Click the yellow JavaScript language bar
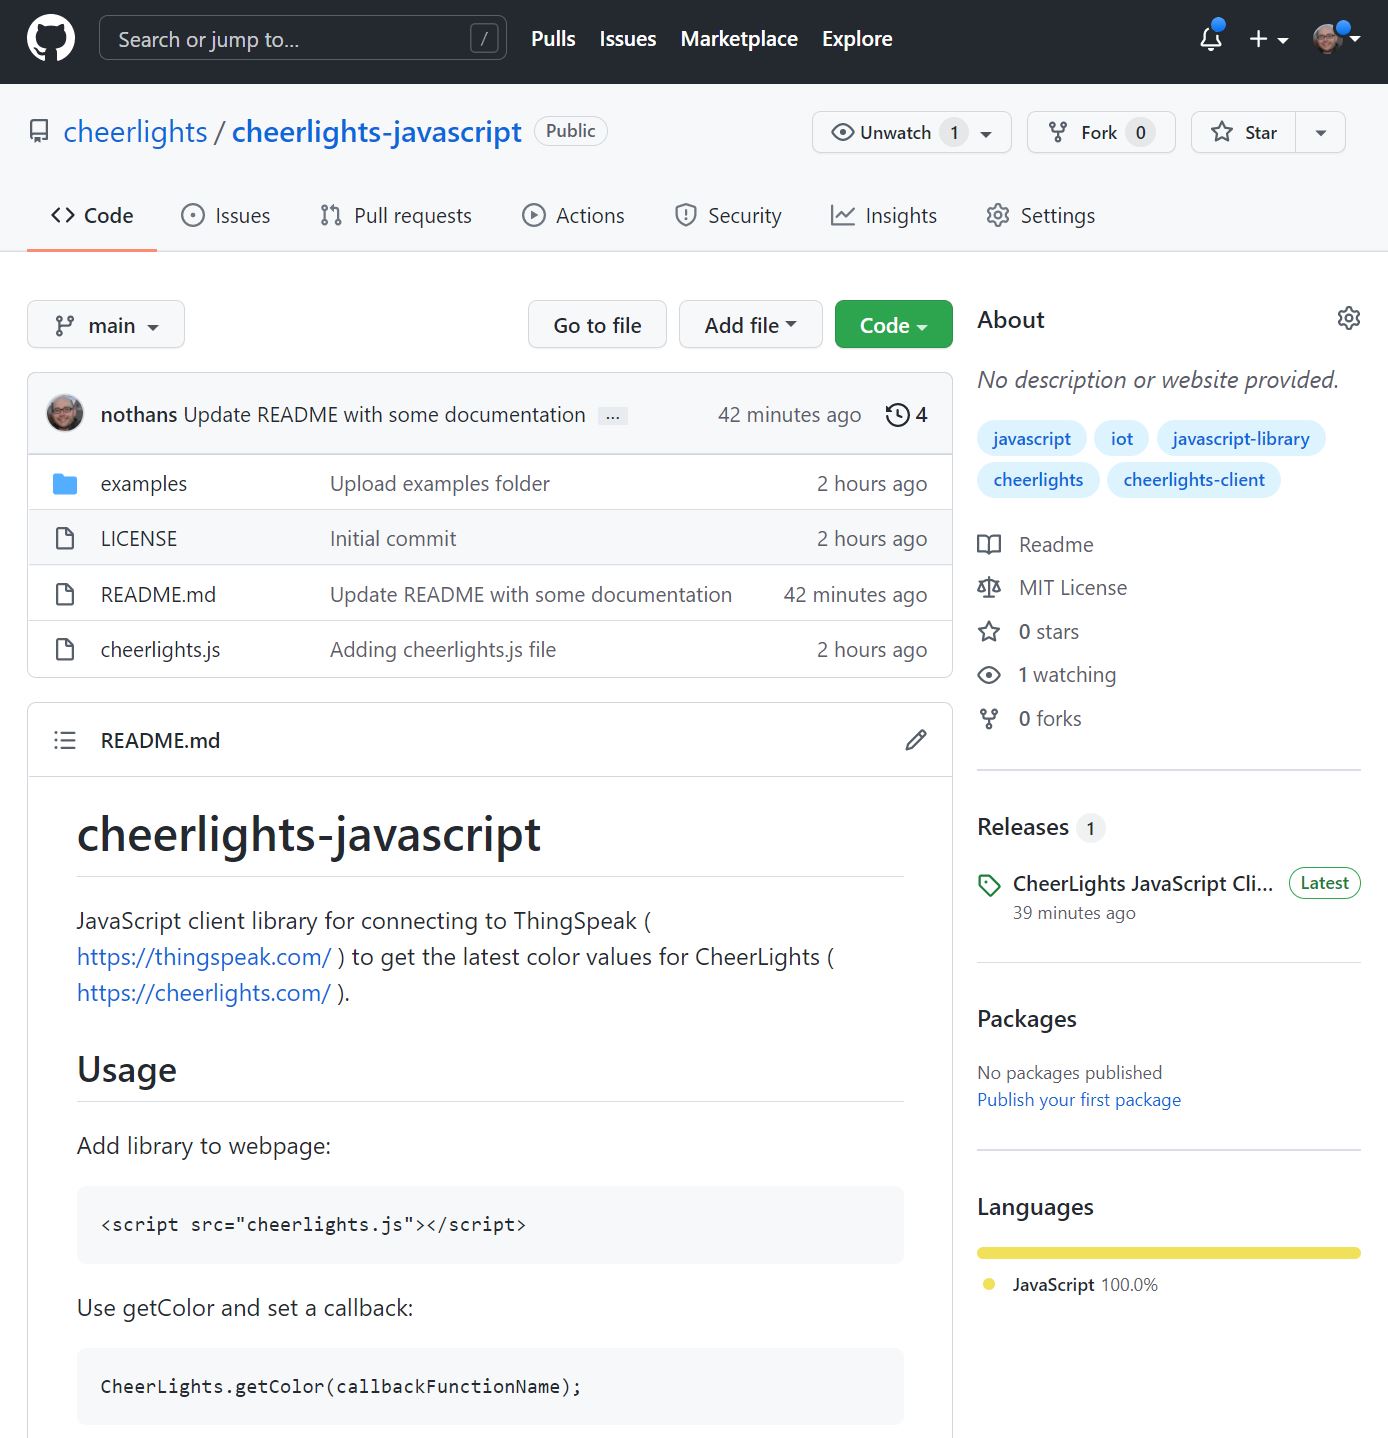The width and height of the screenshot is (1388, 1438). [x=1169, y=1253]
